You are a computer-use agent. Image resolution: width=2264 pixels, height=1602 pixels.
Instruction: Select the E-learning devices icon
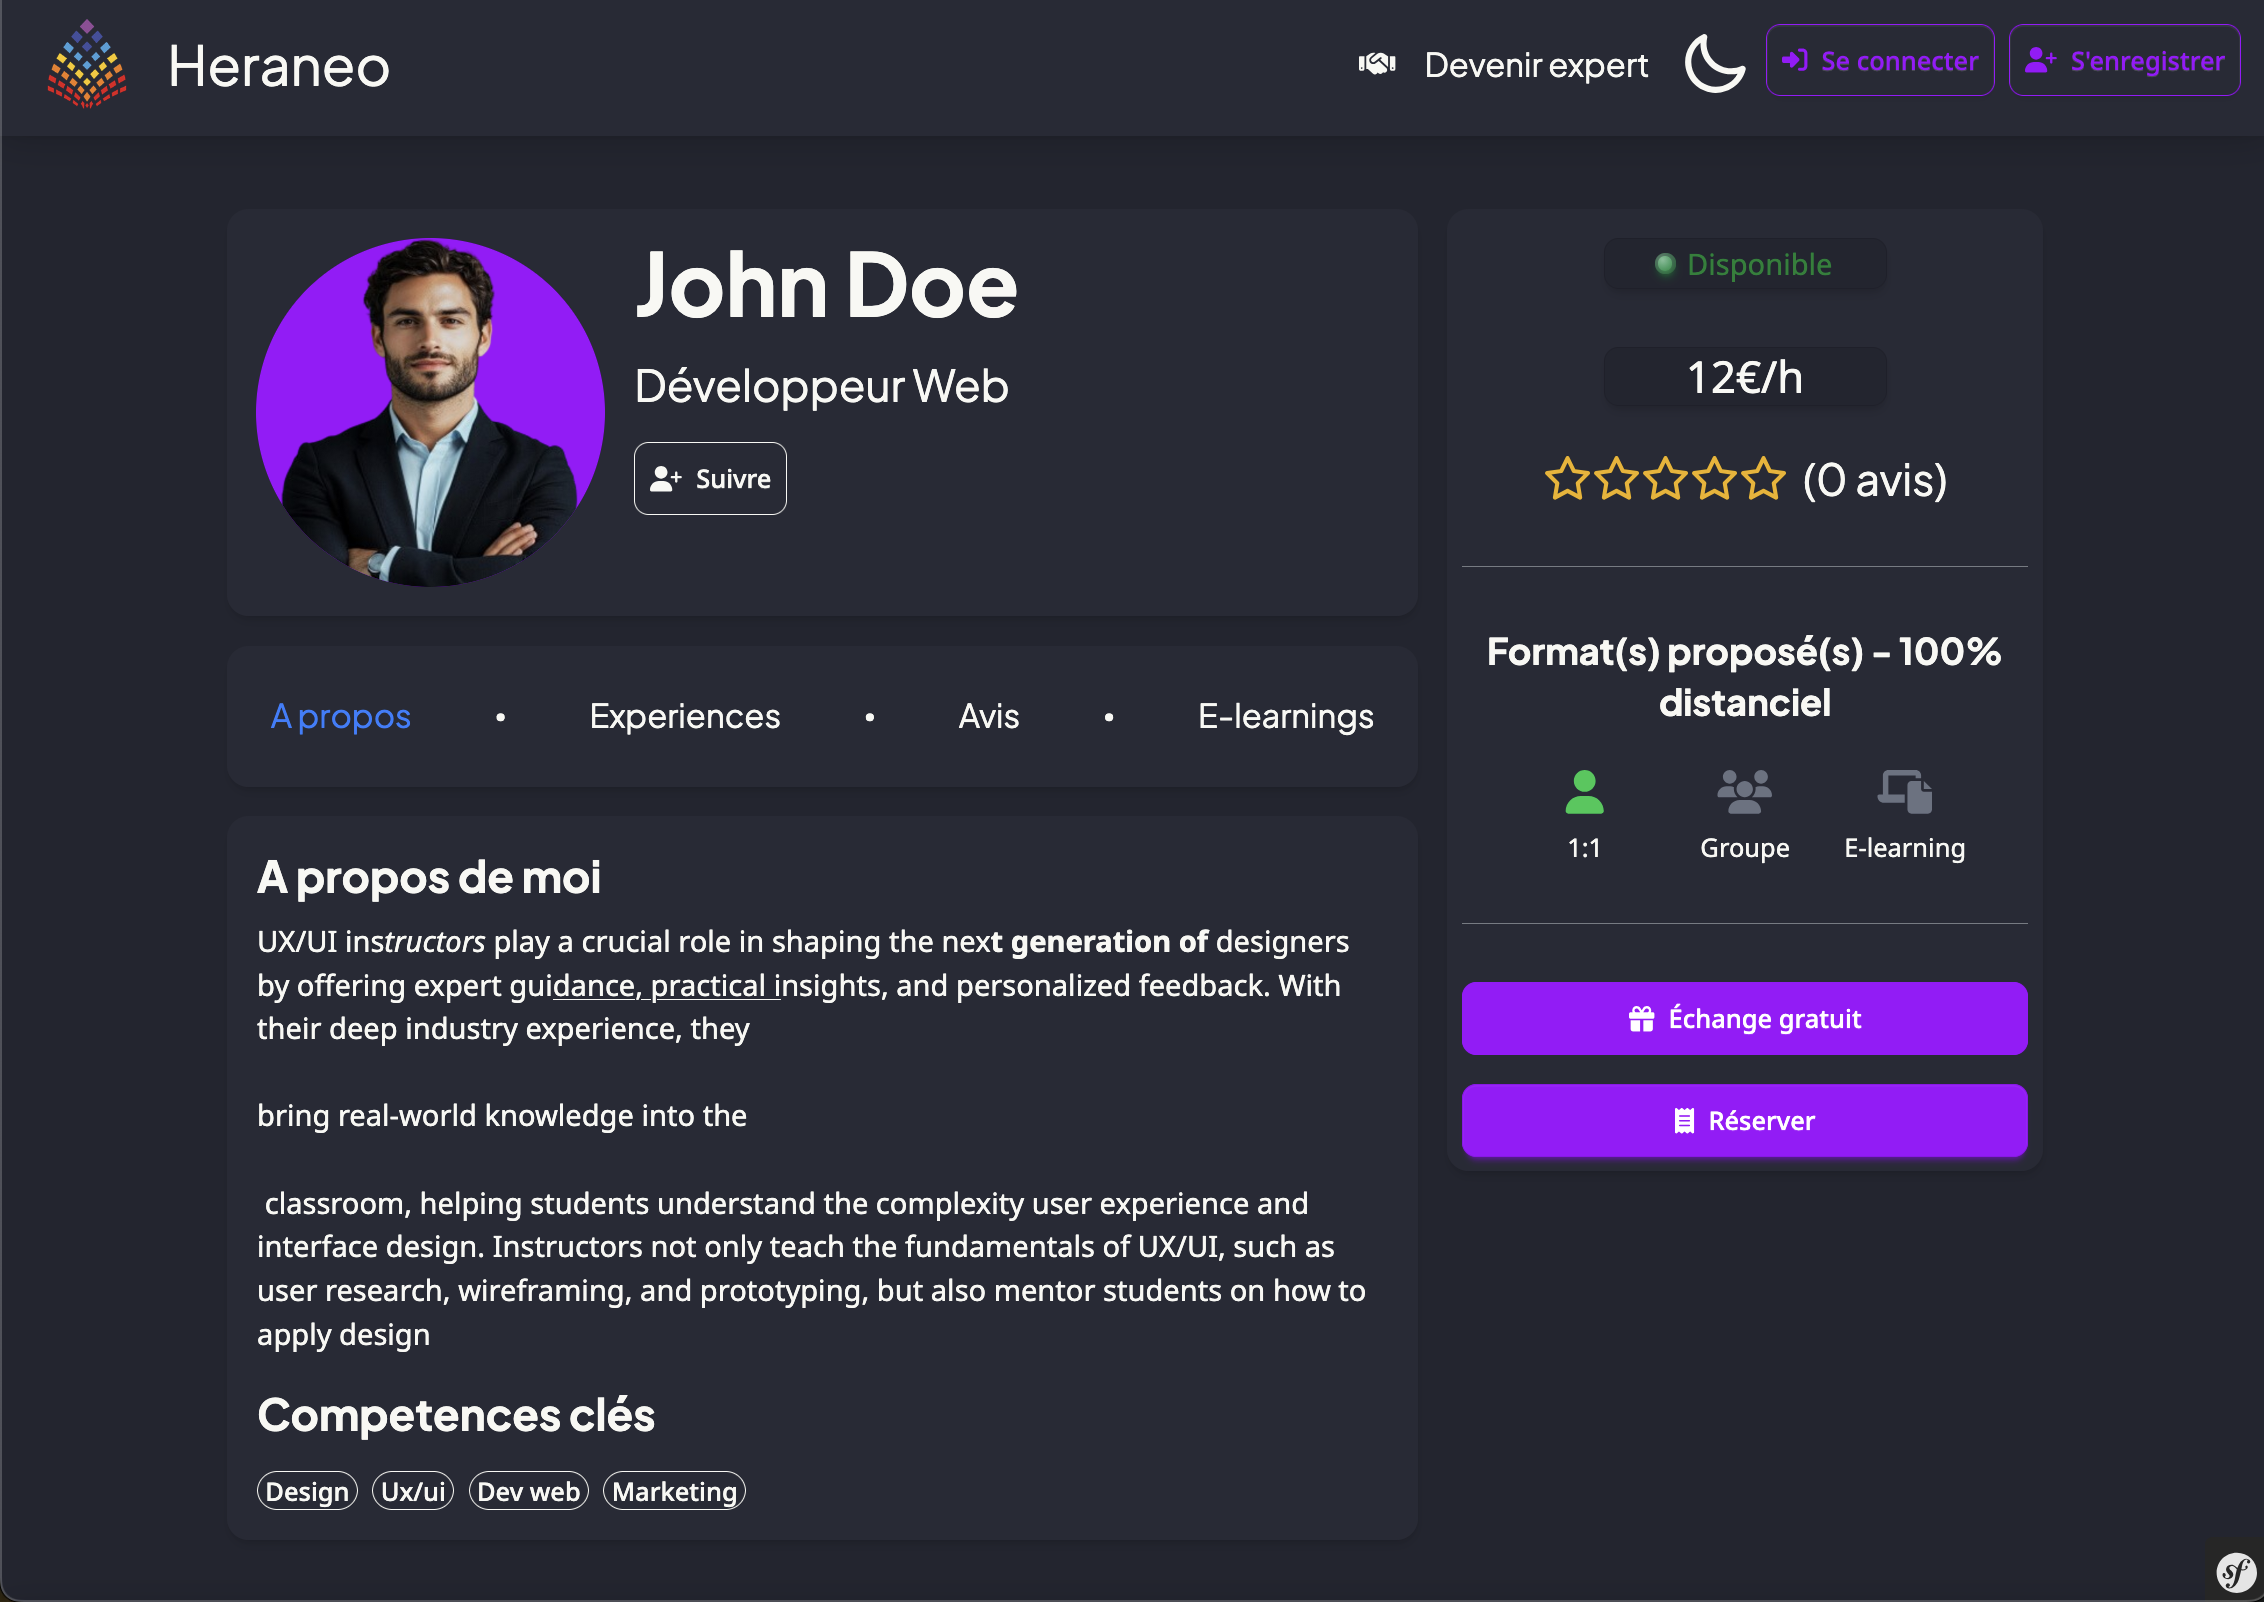[1904, 792]
